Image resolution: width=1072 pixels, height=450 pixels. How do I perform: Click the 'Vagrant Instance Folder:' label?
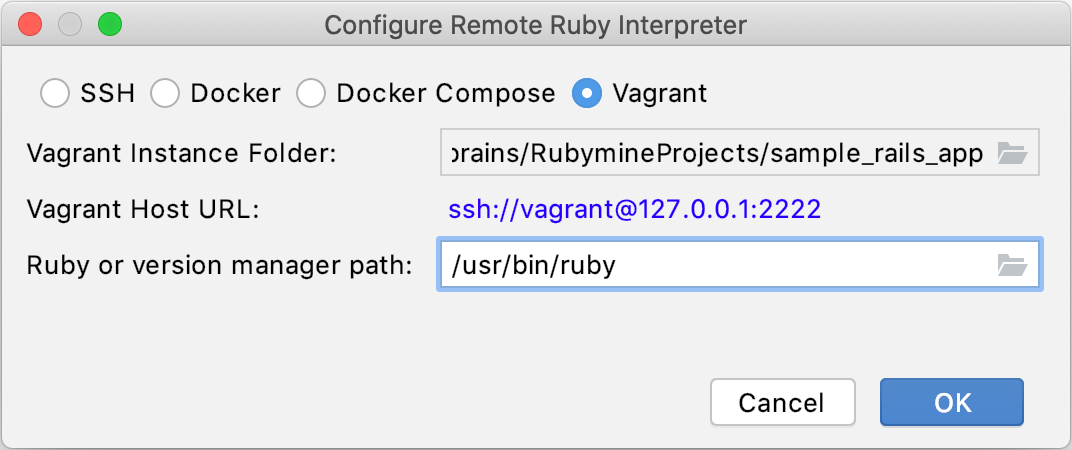182,153
